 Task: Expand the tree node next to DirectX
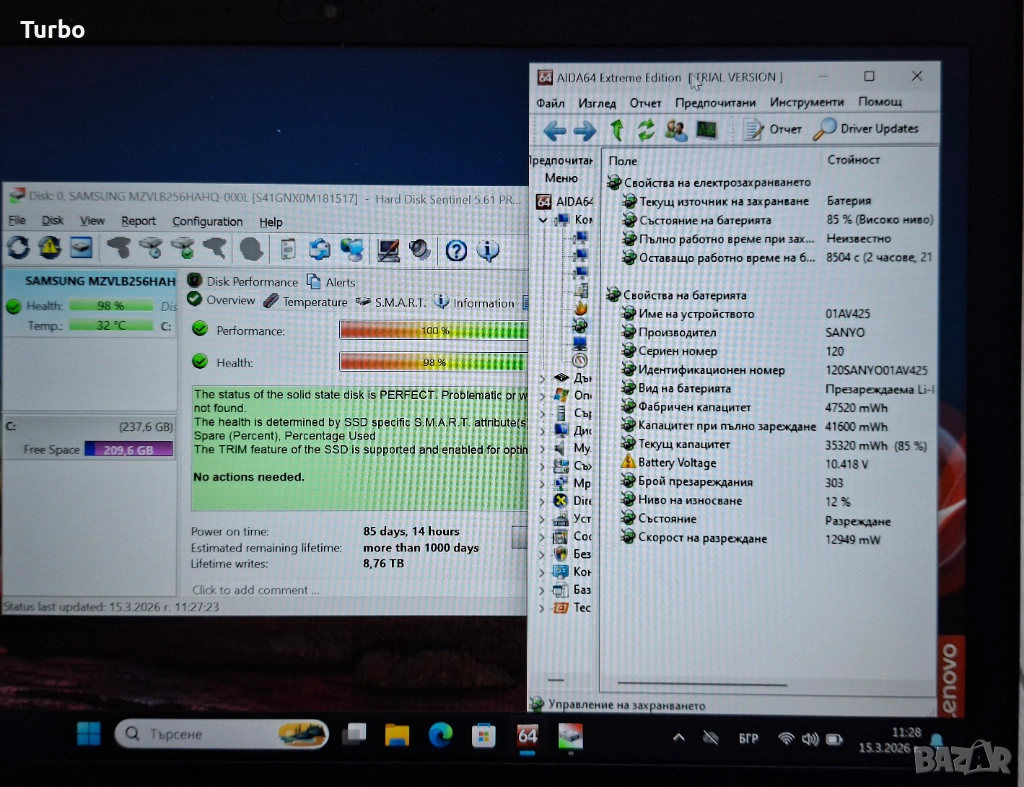[x=543, y=501]
